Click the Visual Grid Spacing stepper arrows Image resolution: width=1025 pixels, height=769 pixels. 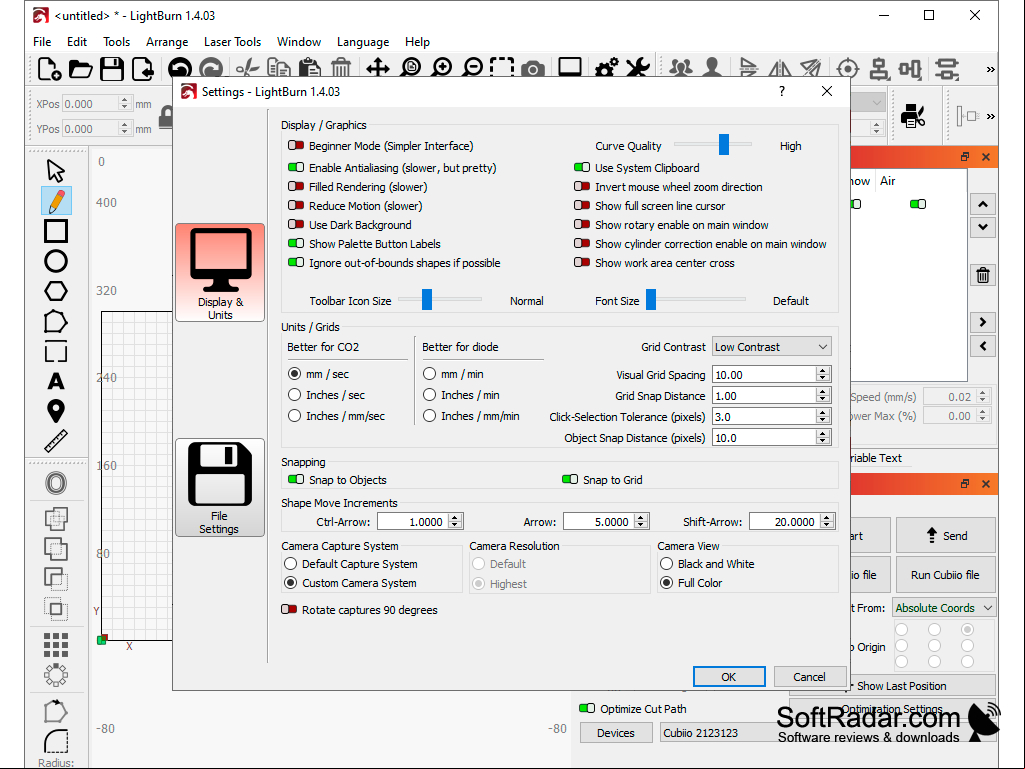tap(823, 375)
